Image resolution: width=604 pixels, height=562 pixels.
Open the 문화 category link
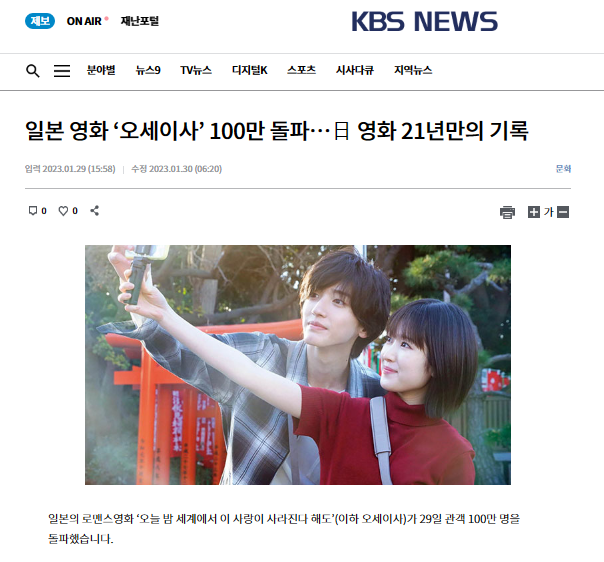[563, 169]
